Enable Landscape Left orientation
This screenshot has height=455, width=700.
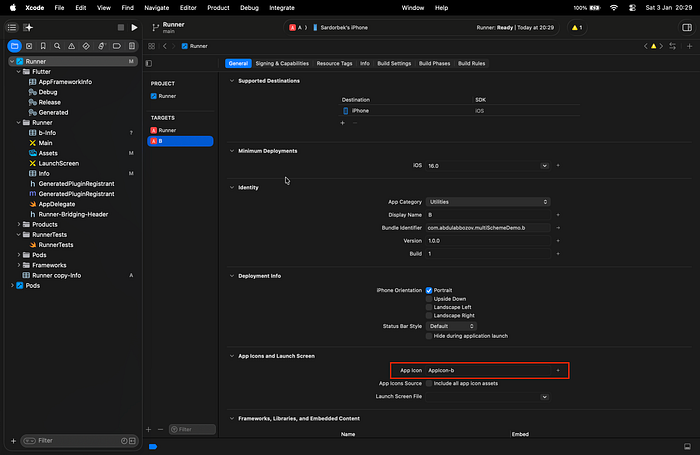429,307
